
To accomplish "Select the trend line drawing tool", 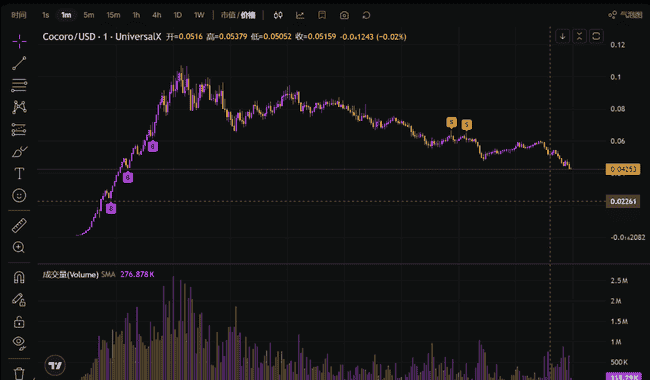I will click(x=19, y=63).
